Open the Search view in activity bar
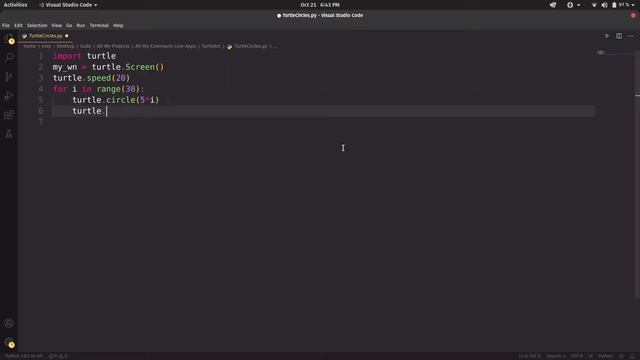This screenshot has width=640, height=360. tap(9, 58)
